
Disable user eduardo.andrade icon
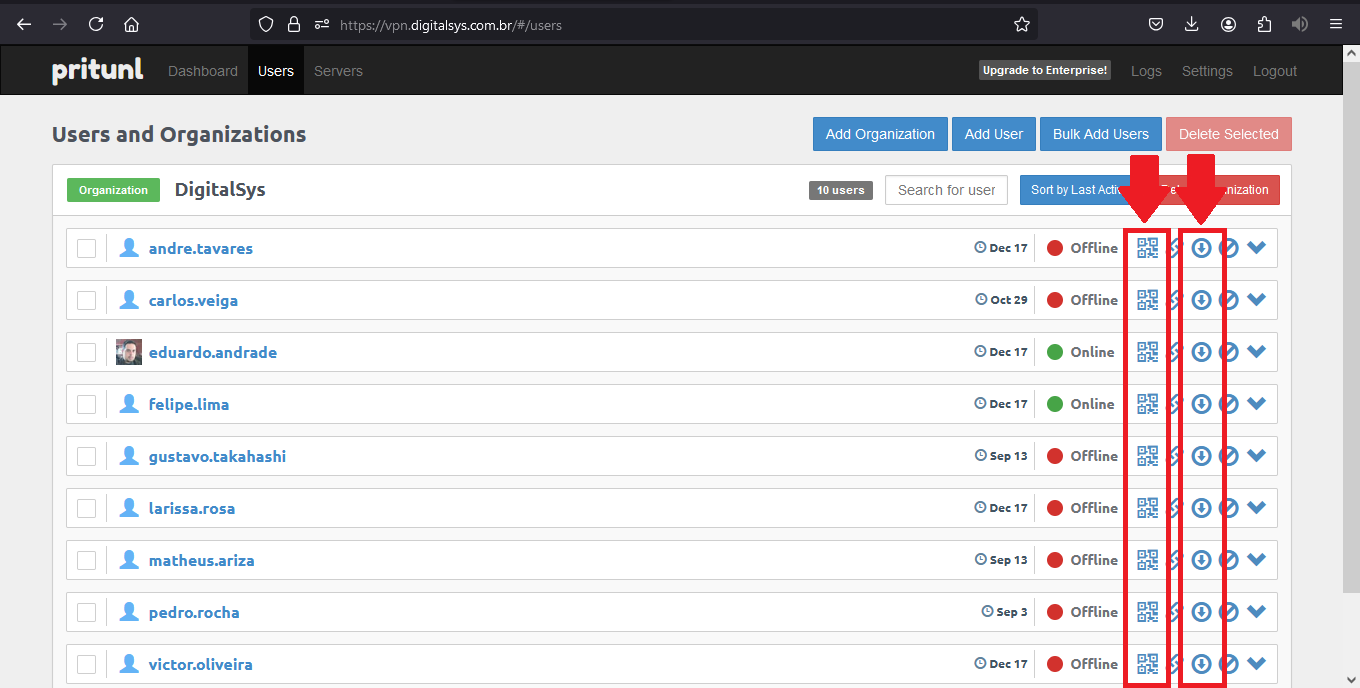pyautogui.click(x=1229, y=352)
